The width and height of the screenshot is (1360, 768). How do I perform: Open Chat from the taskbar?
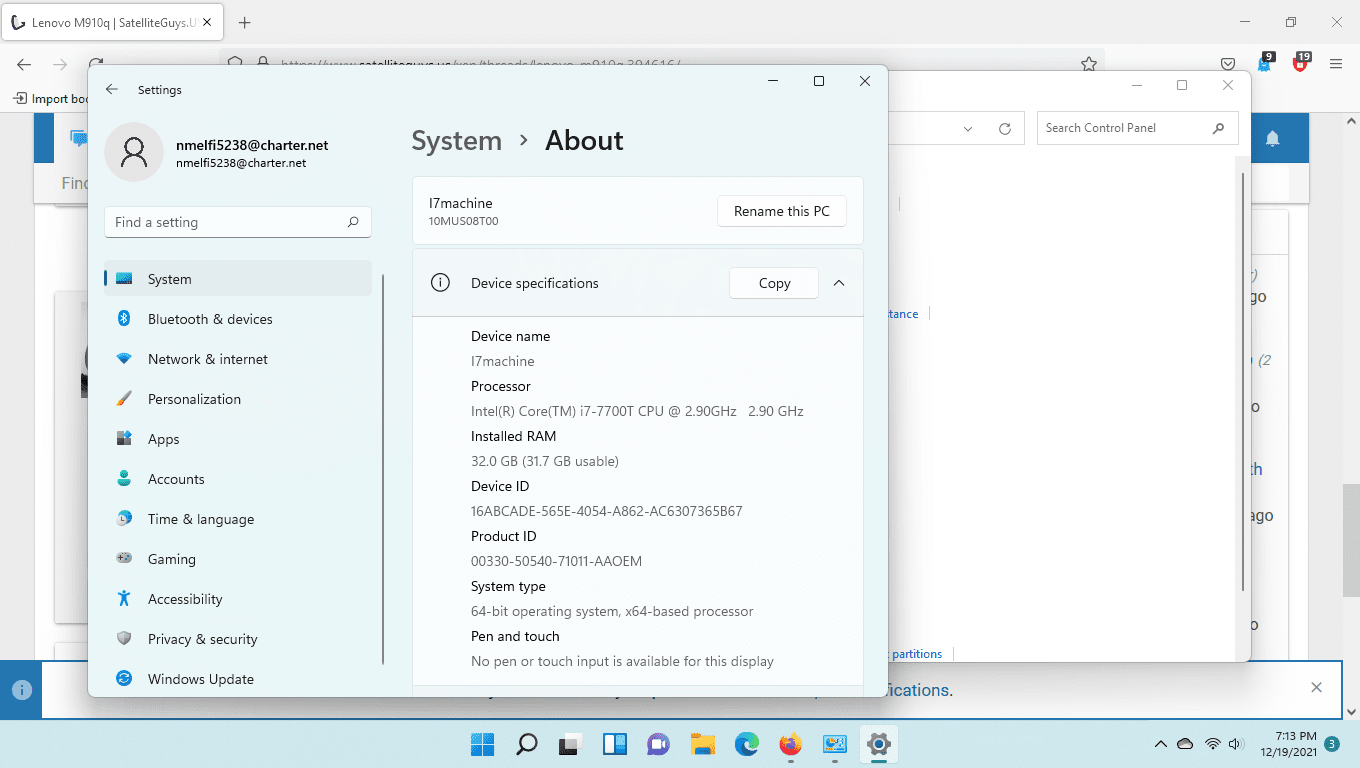(658, 744)
